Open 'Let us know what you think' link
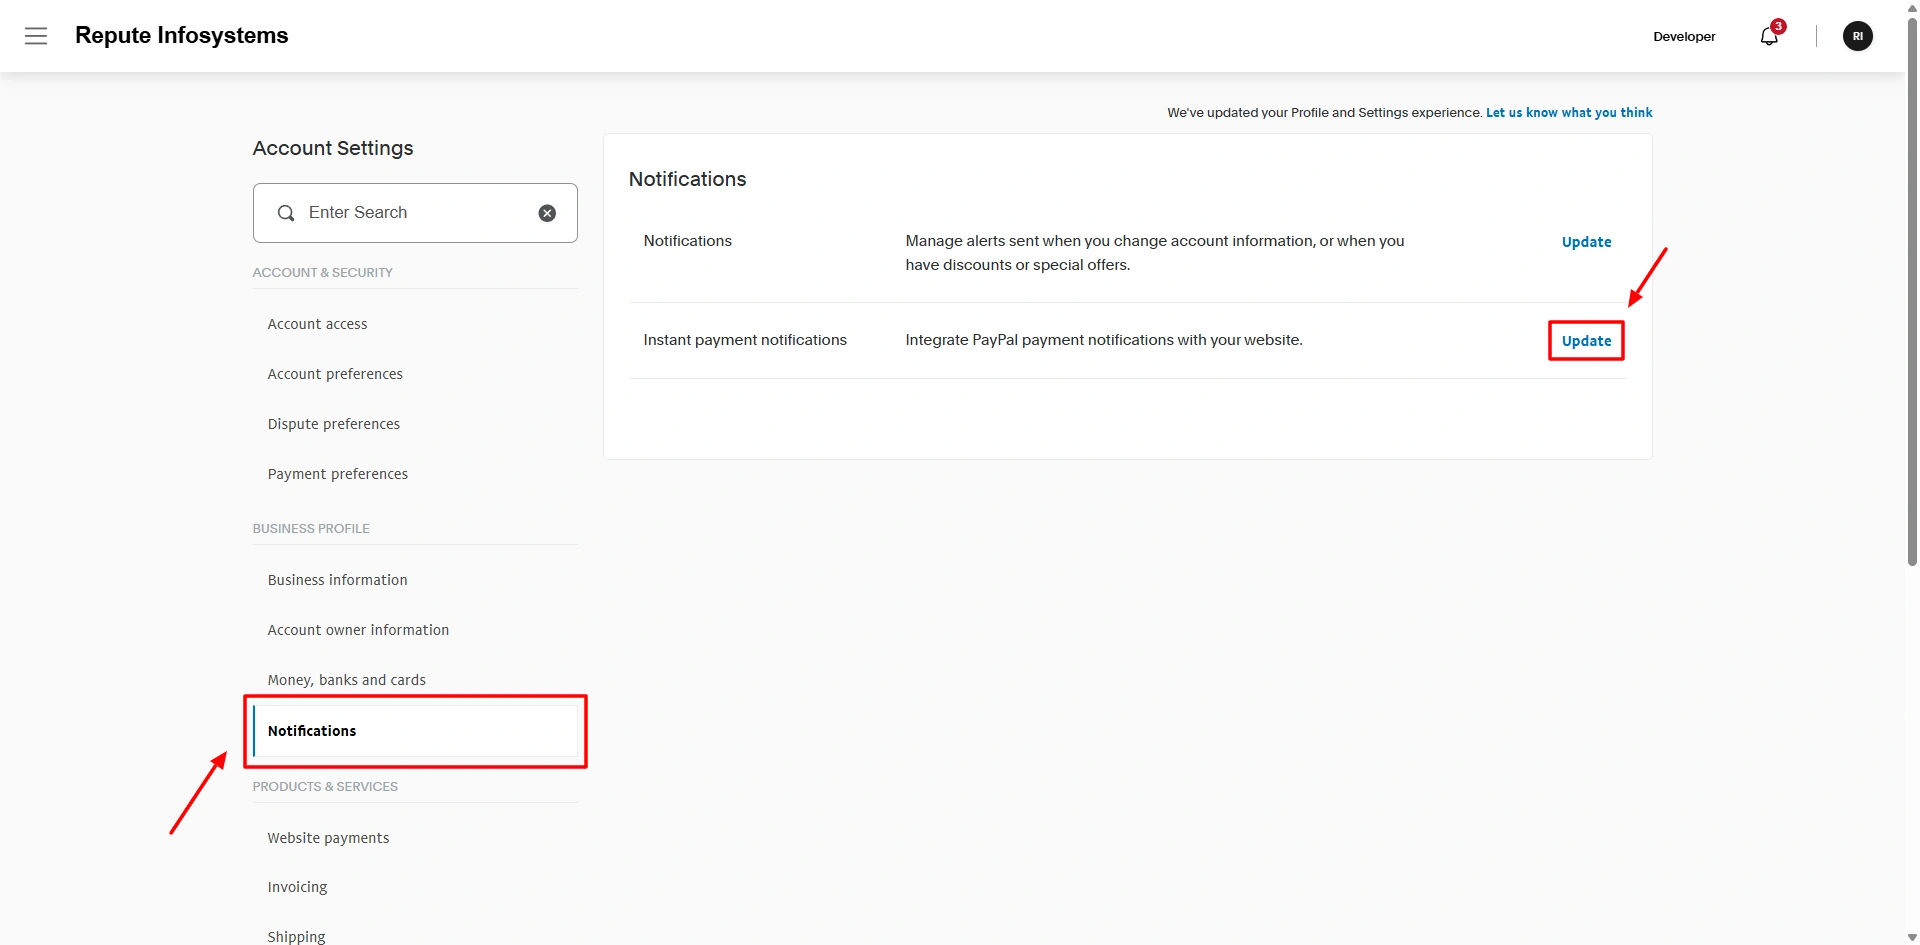1920x945 pixels. (1569, 113)
